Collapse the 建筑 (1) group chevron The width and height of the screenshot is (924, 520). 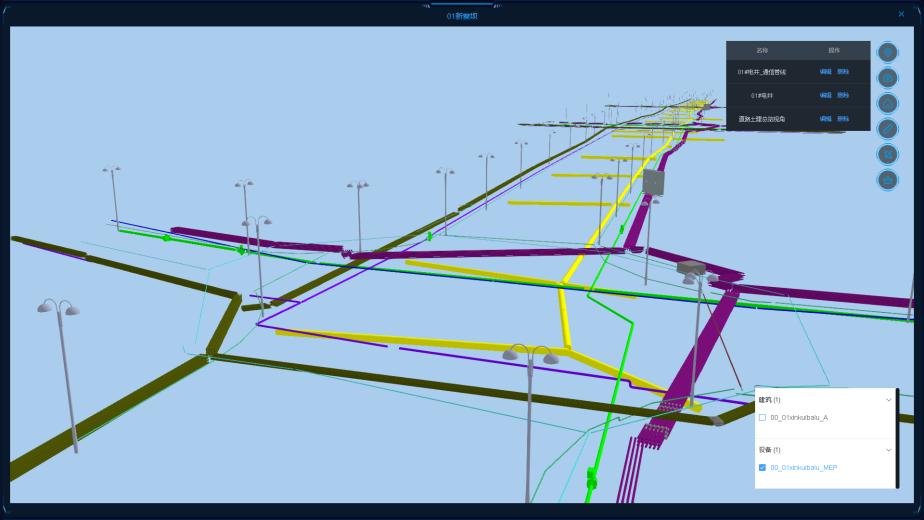[x=888, y=400]
